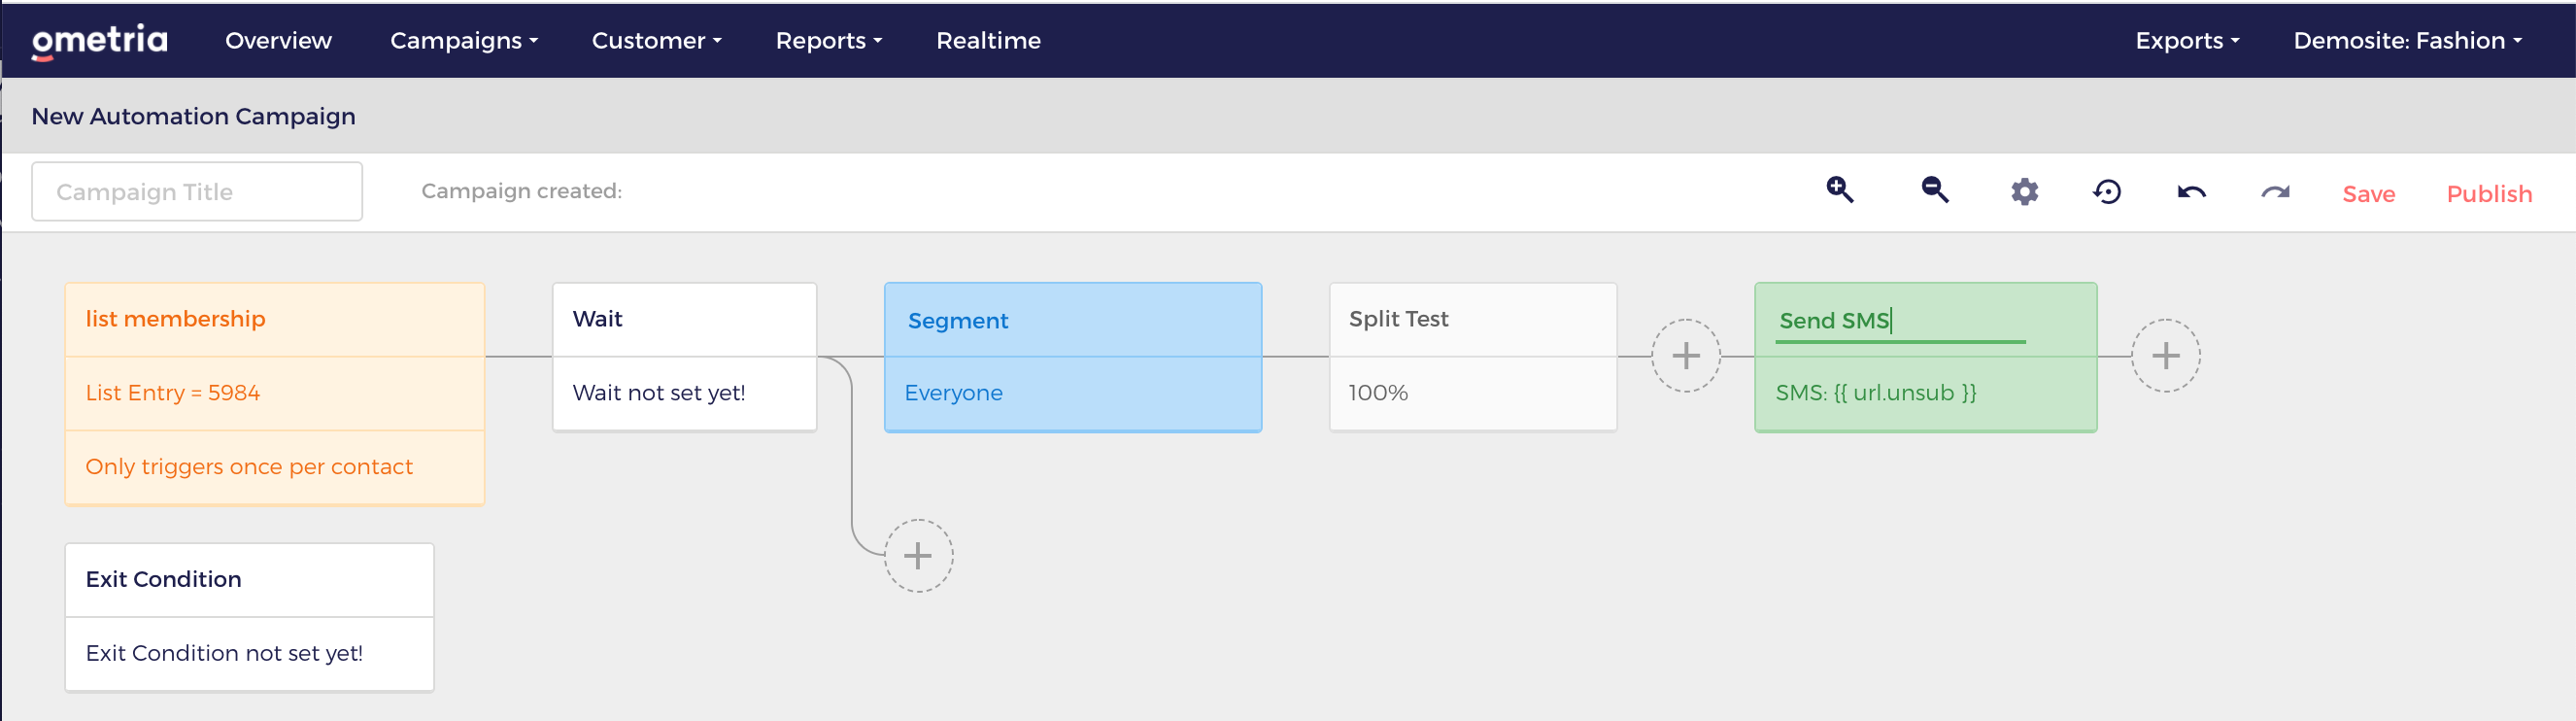The width and height of the screenshot is (2576, 721).
Task: Click 'List Entry = 5984' row
Action: click(275, 394)
